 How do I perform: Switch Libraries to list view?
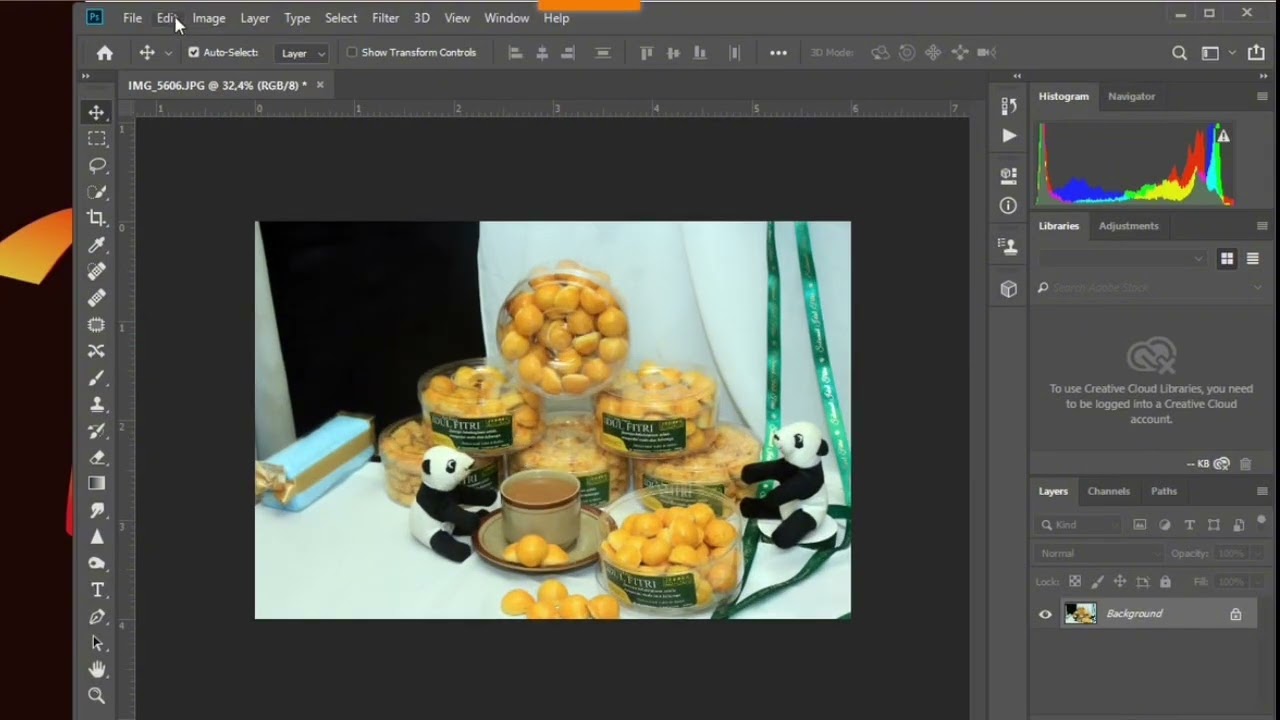pyautogui.click(x=1252, y=259)
